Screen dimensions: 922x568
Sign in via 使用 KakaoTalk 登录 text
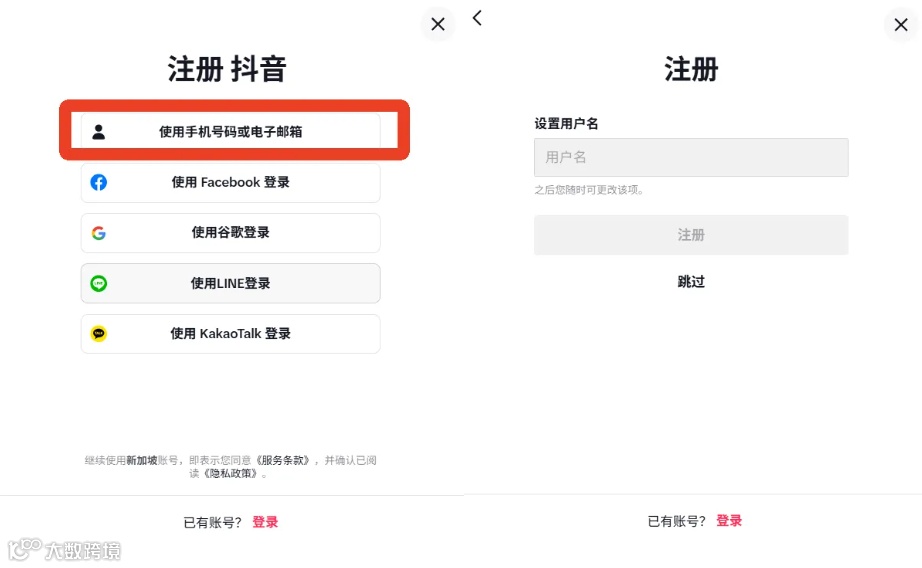[x=230, y=334]
